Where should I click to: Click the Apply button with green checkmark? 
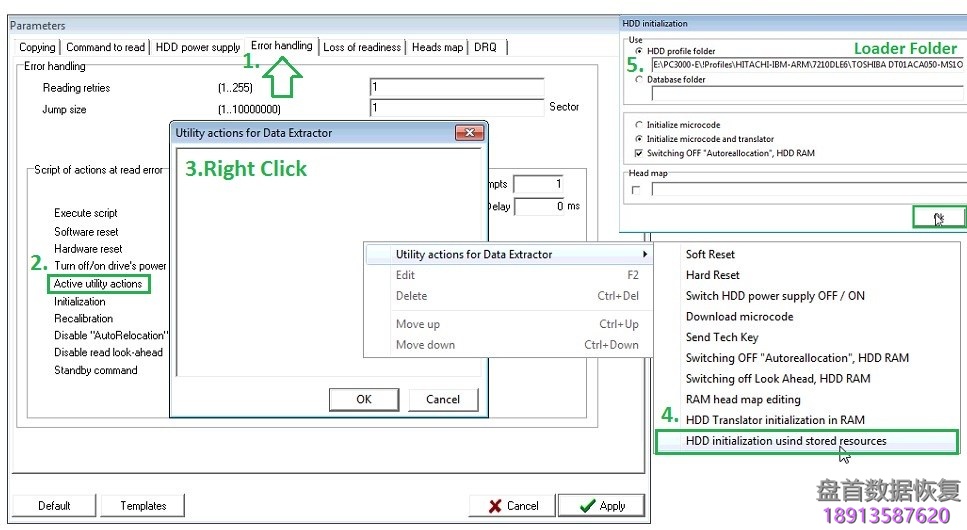[x=601, y=505]
